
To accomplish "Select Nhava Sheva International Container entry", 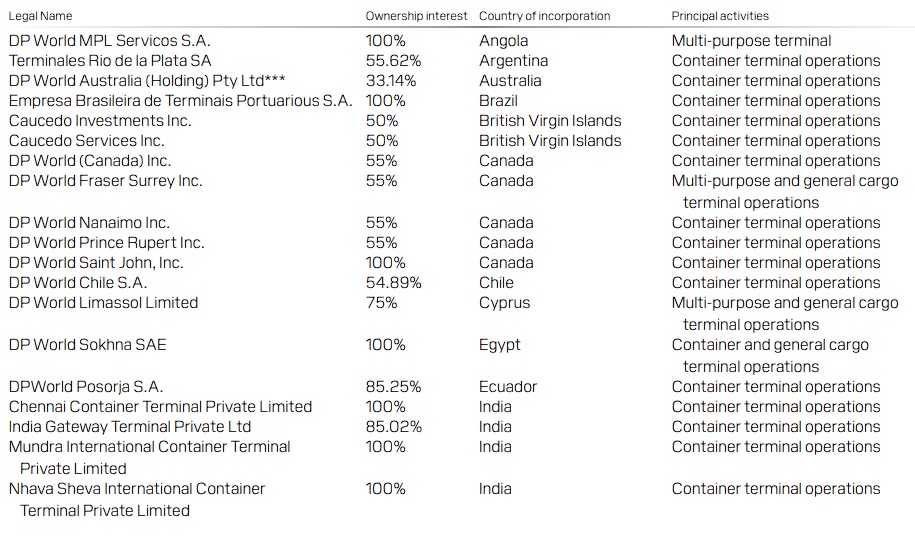I will tap(137, 500).
